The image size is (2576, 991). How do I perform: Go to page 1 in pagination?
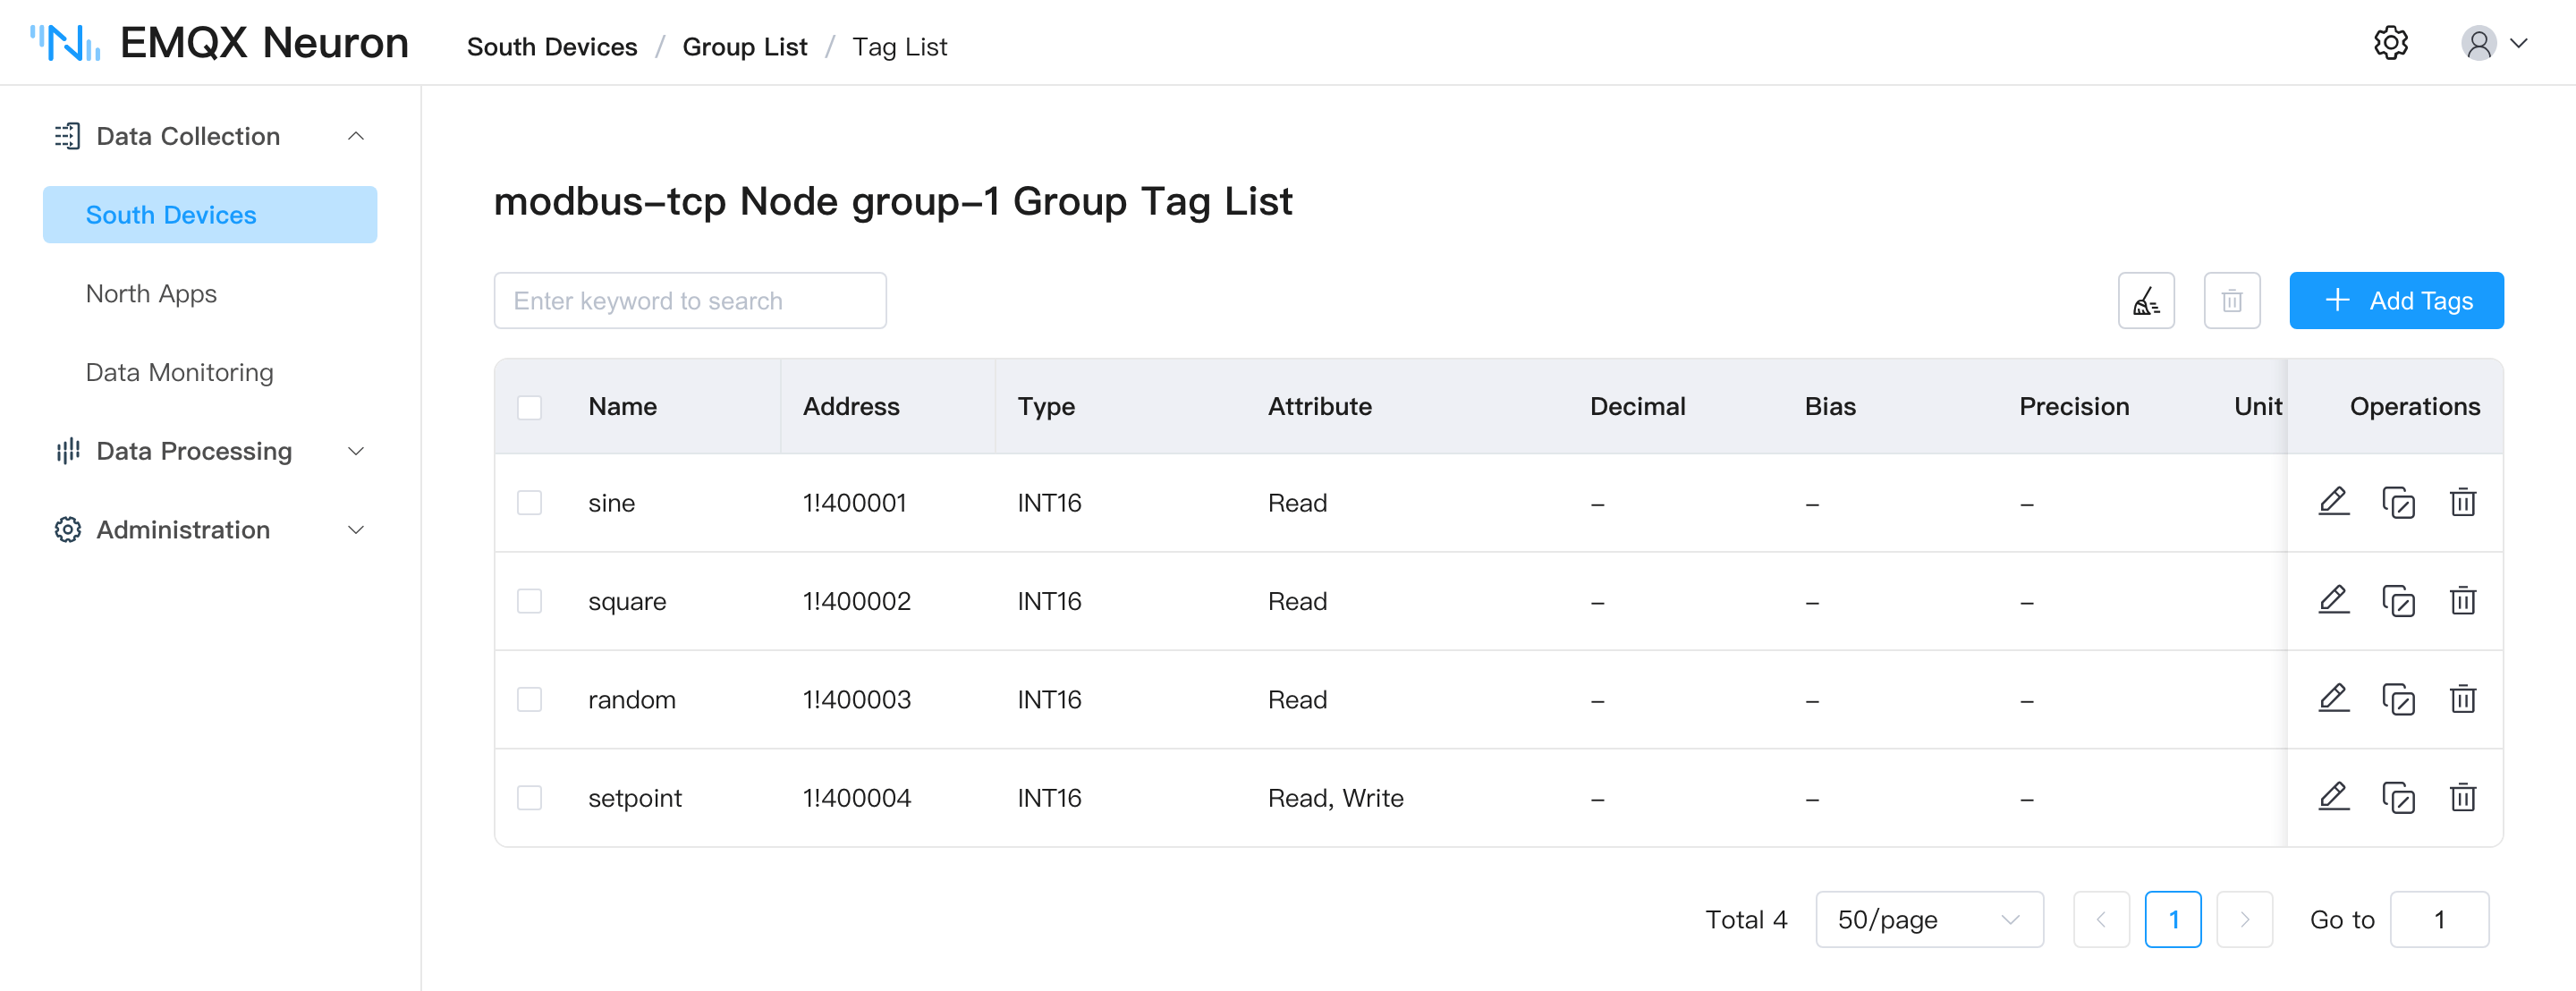coord(2173,919)
